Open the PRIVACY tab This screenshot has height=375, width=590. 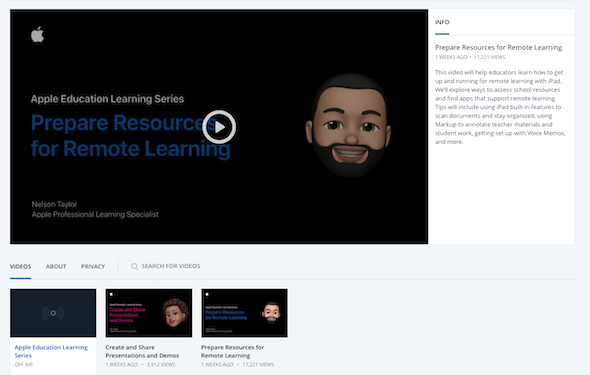(x=93, y=266)
